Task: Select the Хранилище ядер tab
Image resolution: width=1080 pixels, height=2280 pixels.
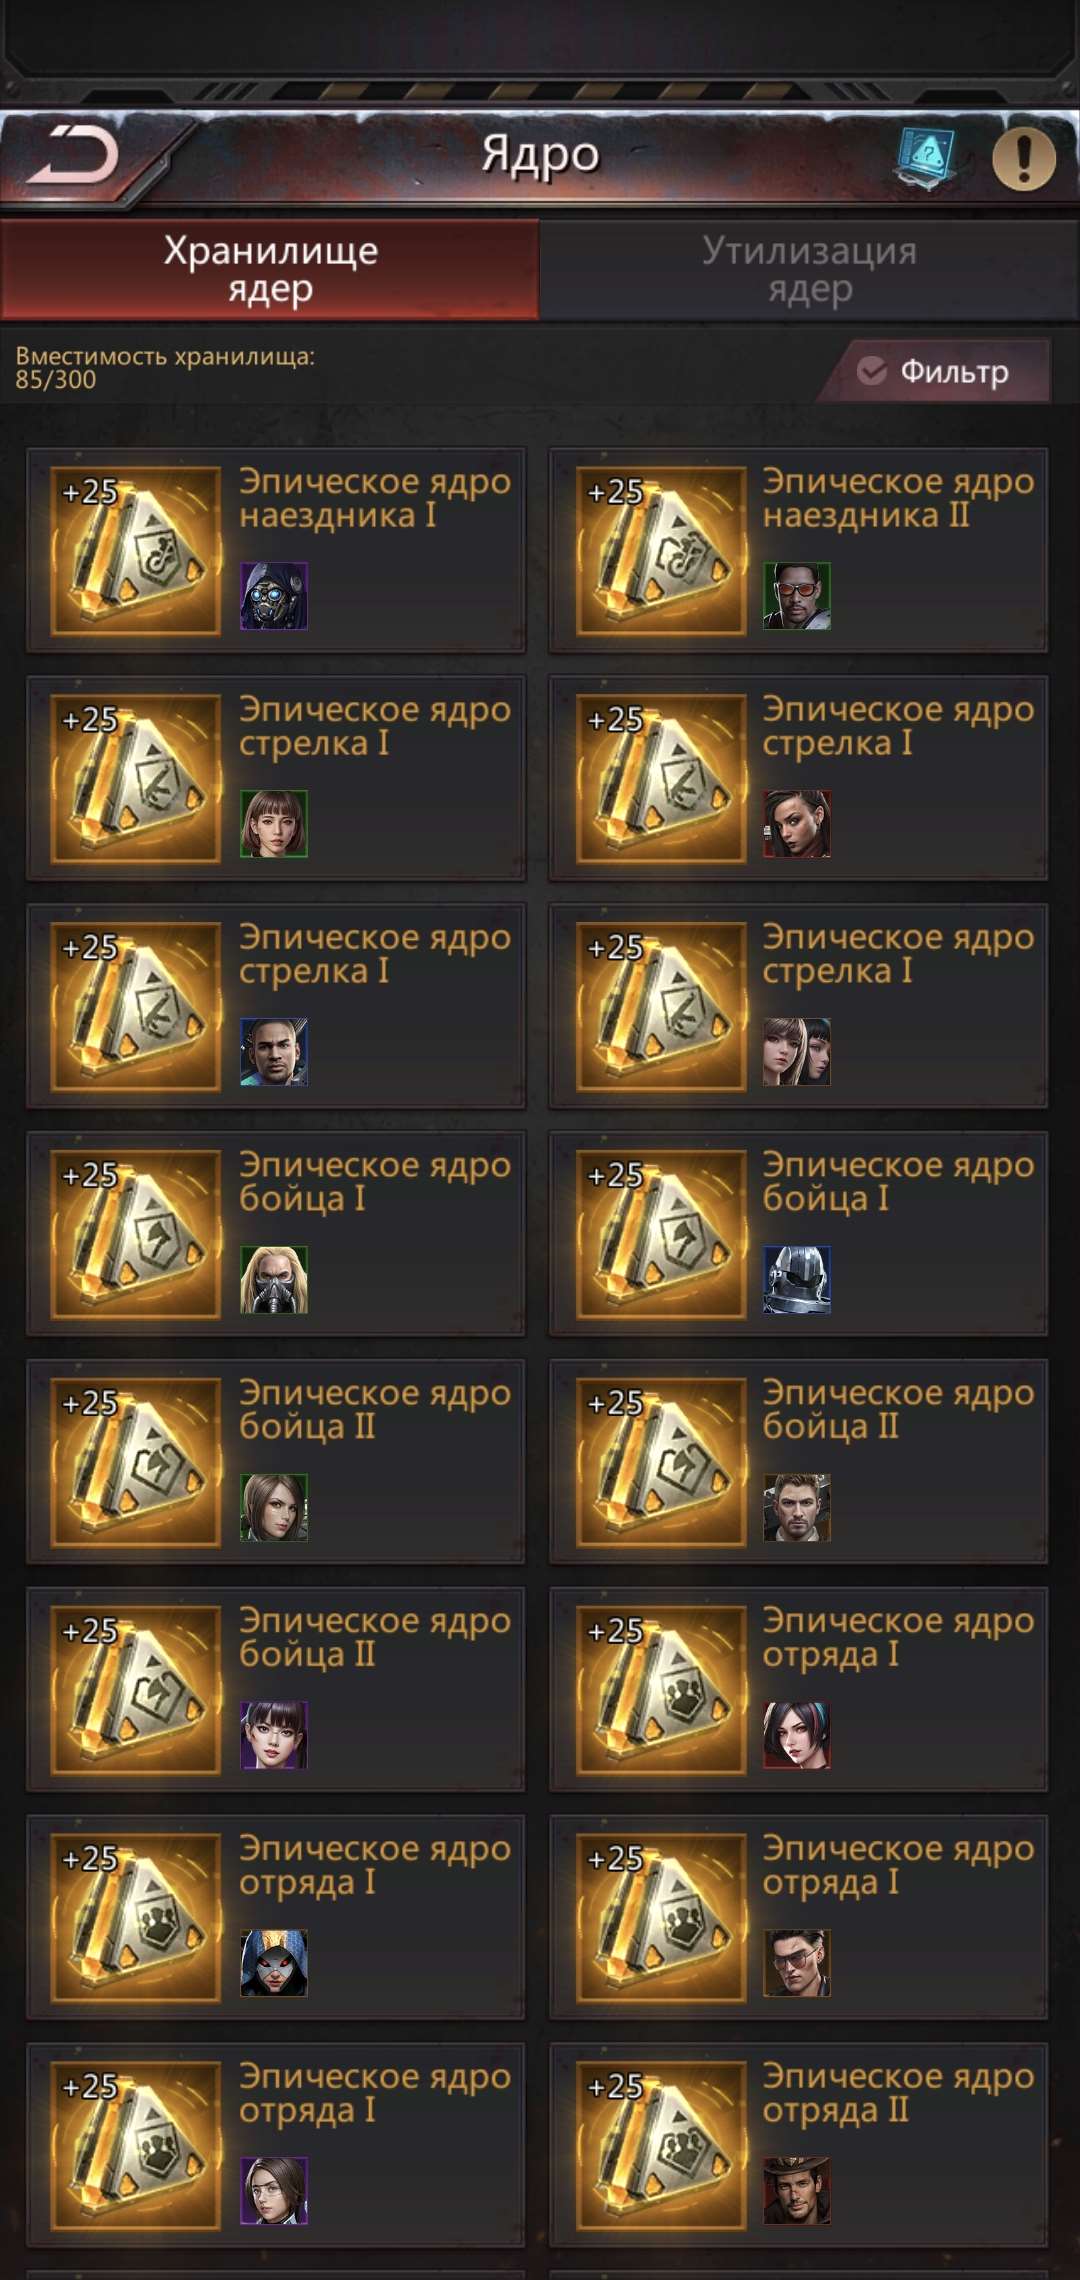Action: click(x=270, y=270)
